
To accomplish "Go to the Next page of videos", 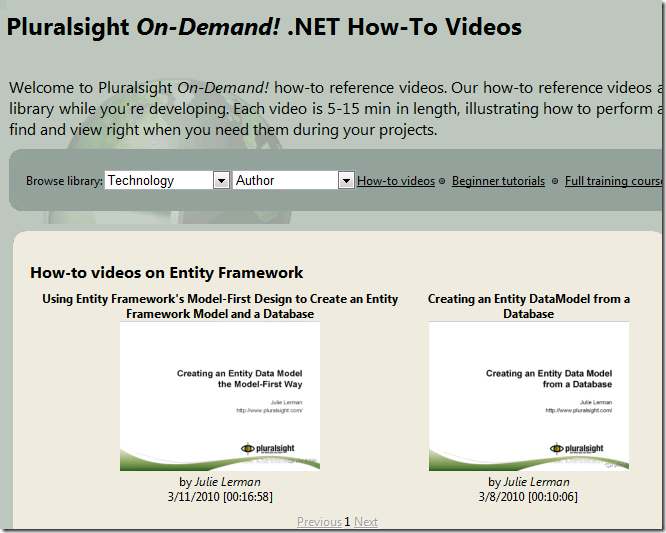I will (366, 522).
